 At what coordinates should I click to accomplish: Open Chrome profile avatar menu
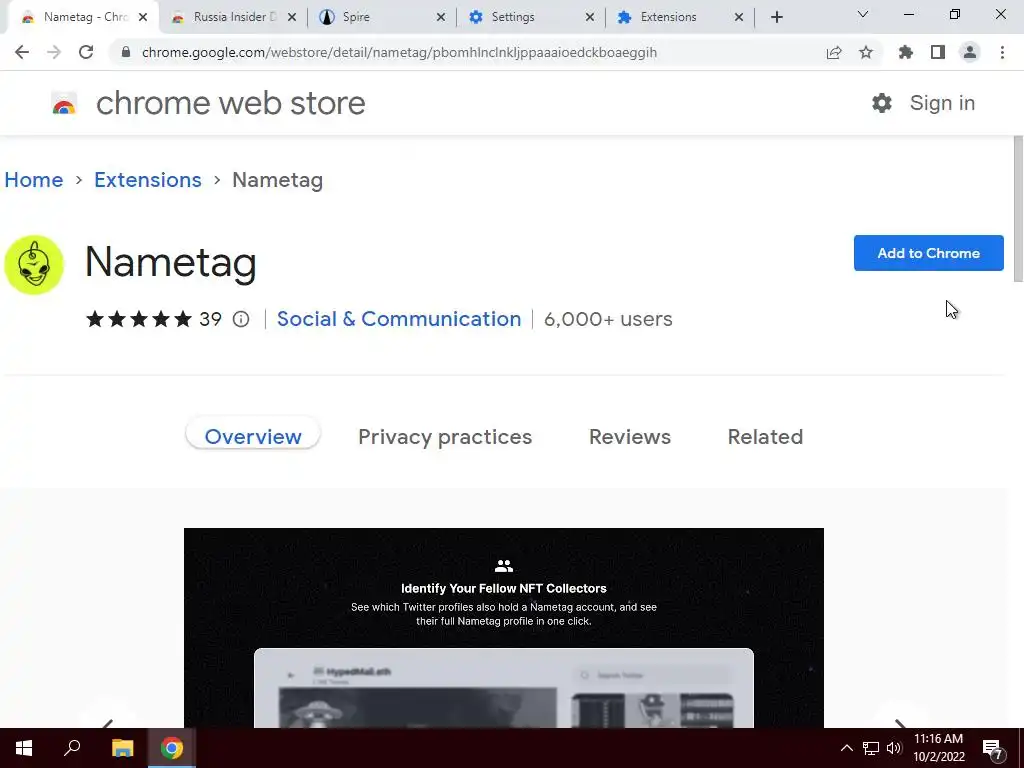click(970, 52)
